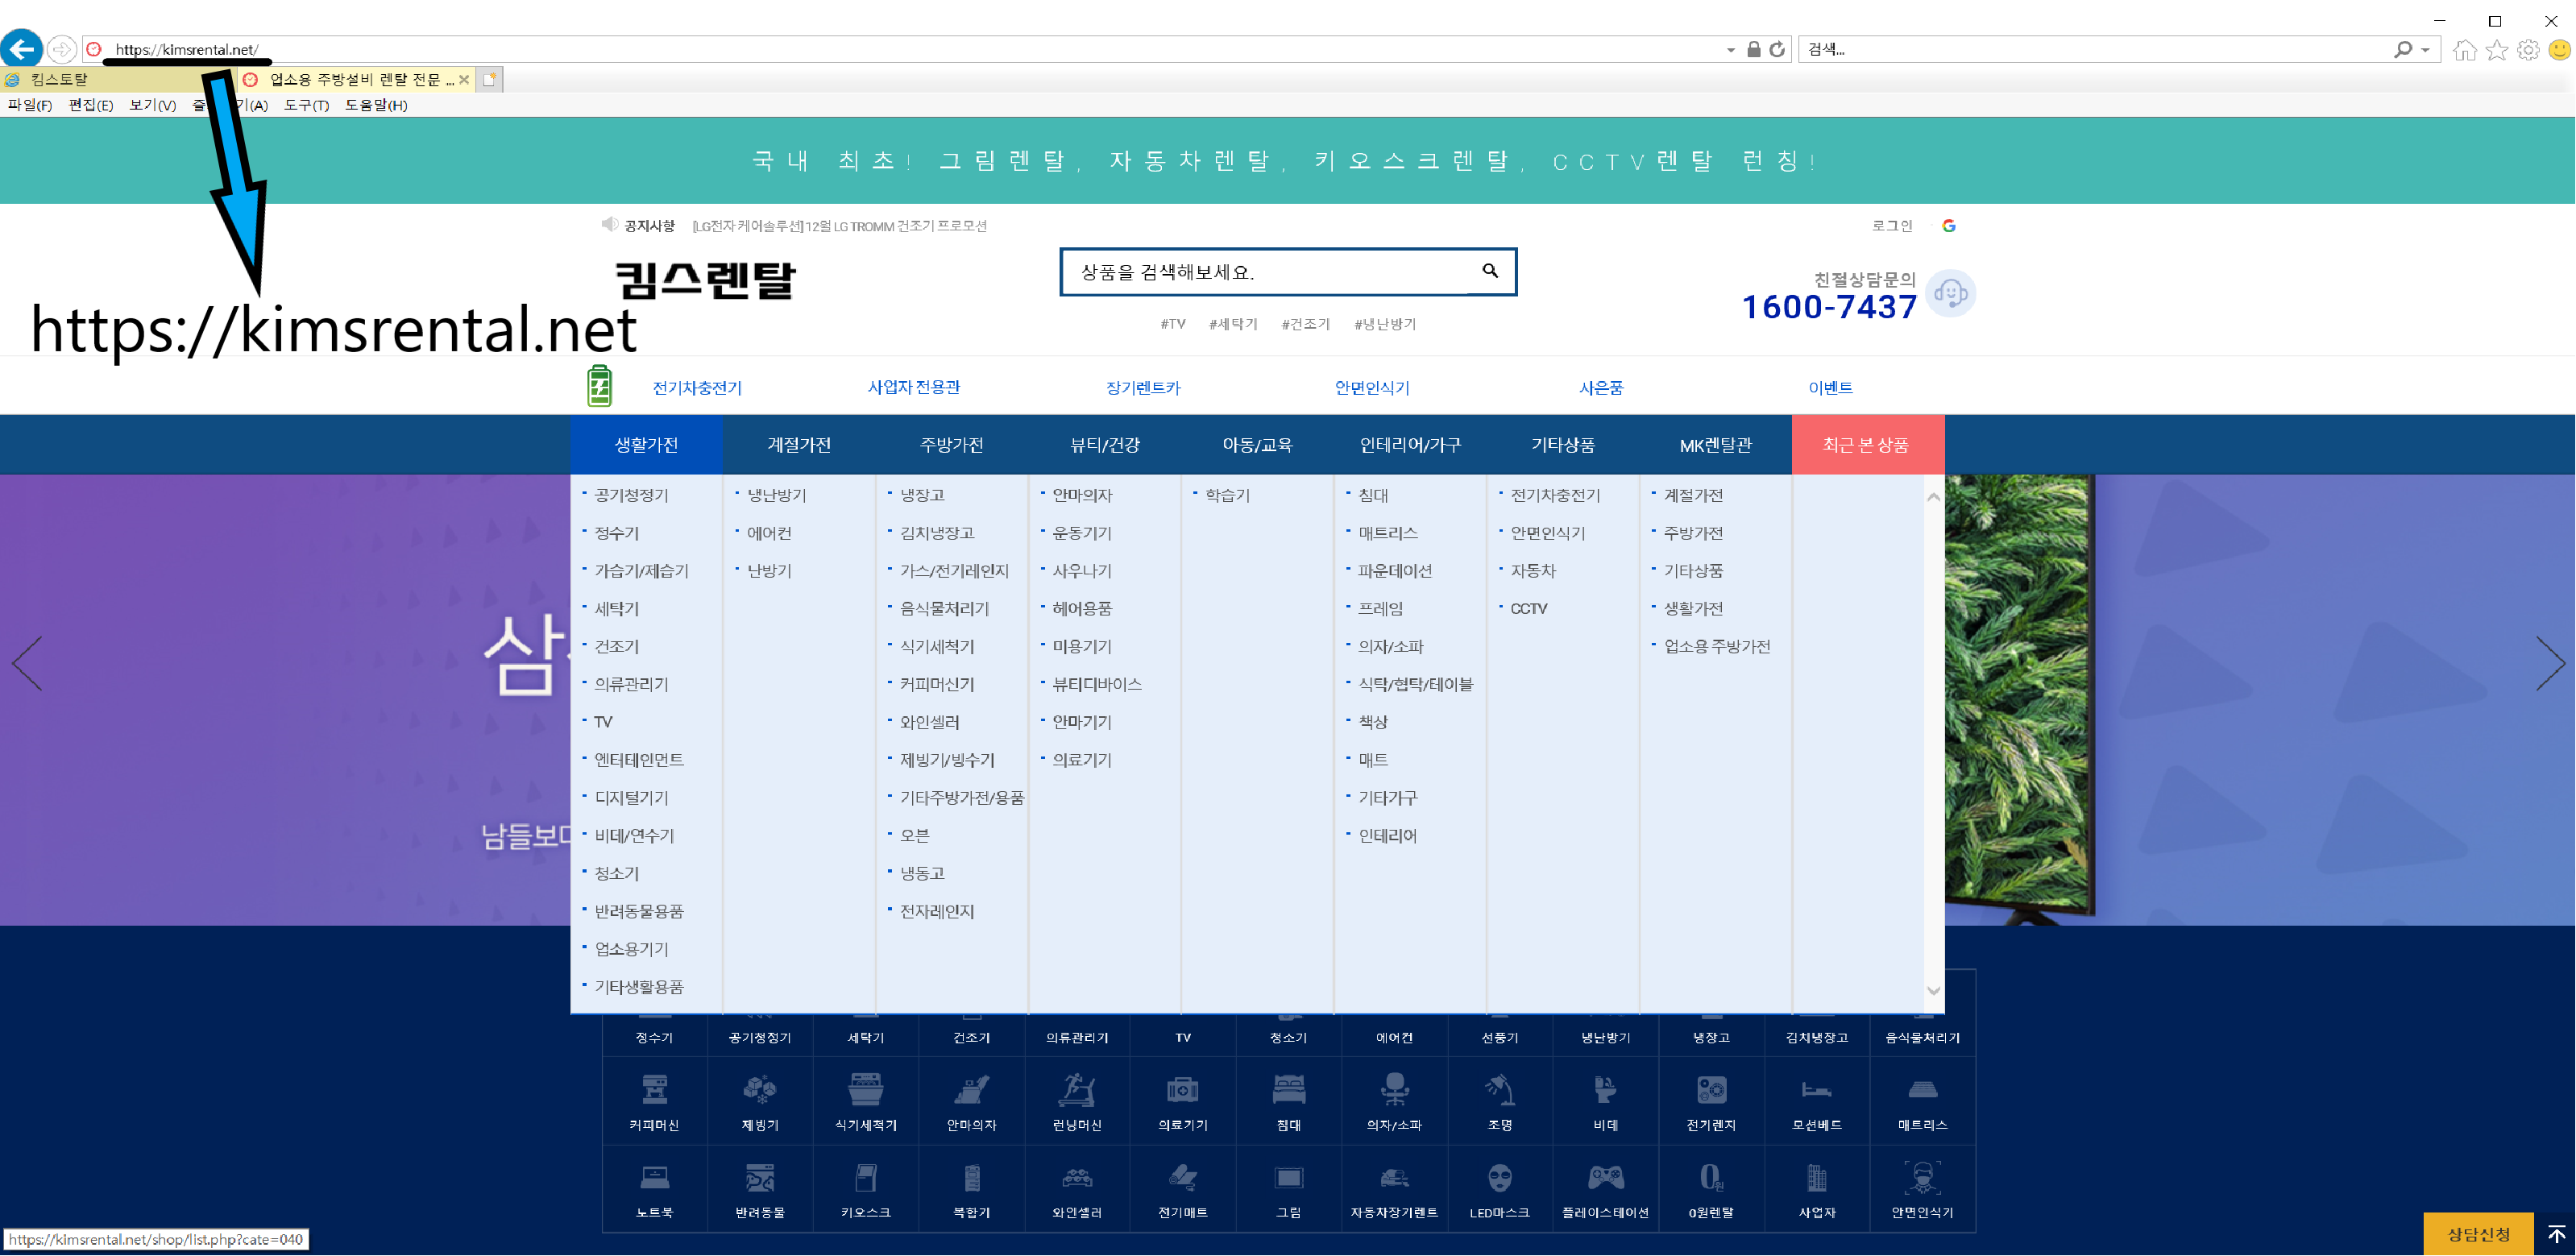This screenshot has height=1256, width=2576.
Task: Open a new browser tab
Action: tap(489, 79)
